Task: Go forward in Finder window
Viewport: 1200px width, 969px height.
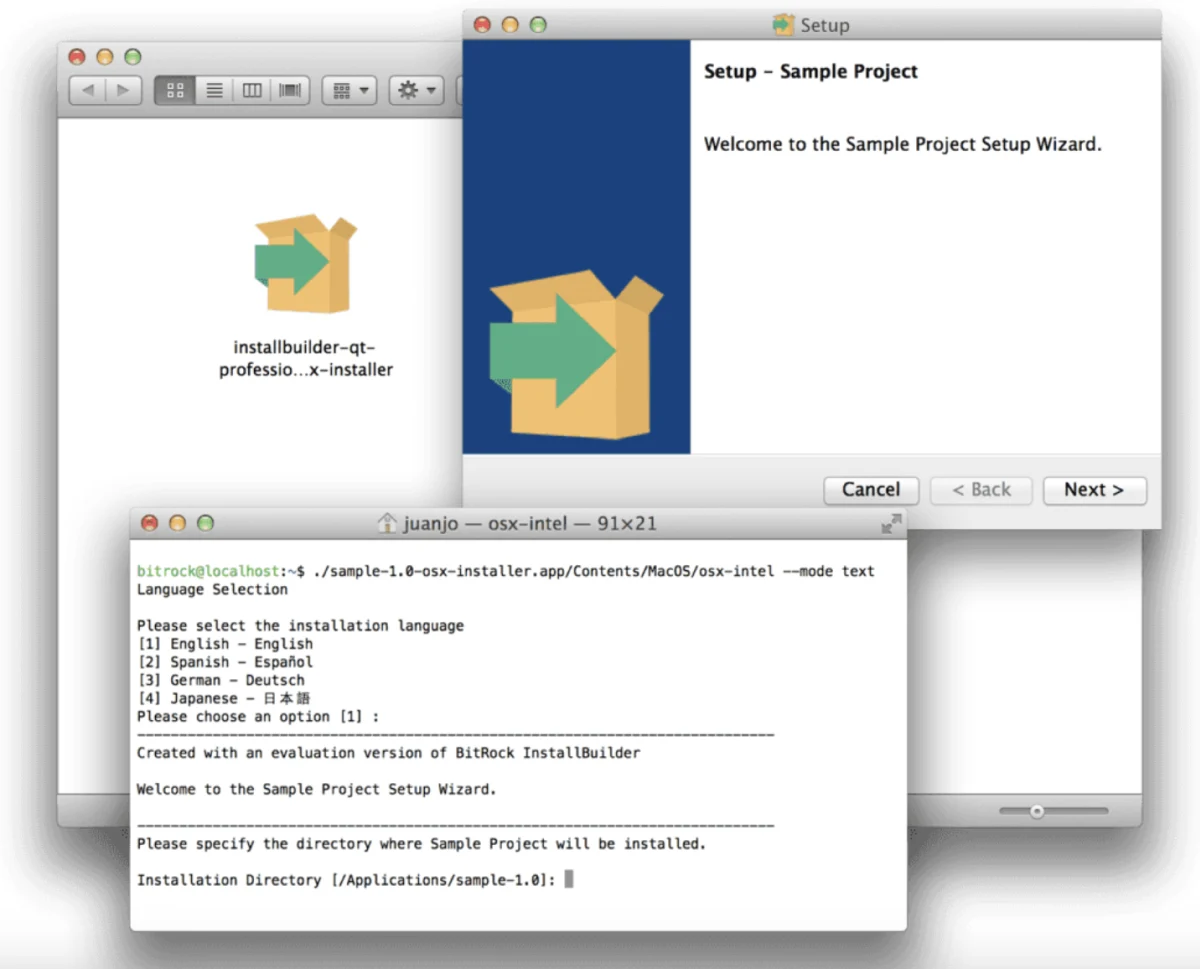Action: point(123,90)
